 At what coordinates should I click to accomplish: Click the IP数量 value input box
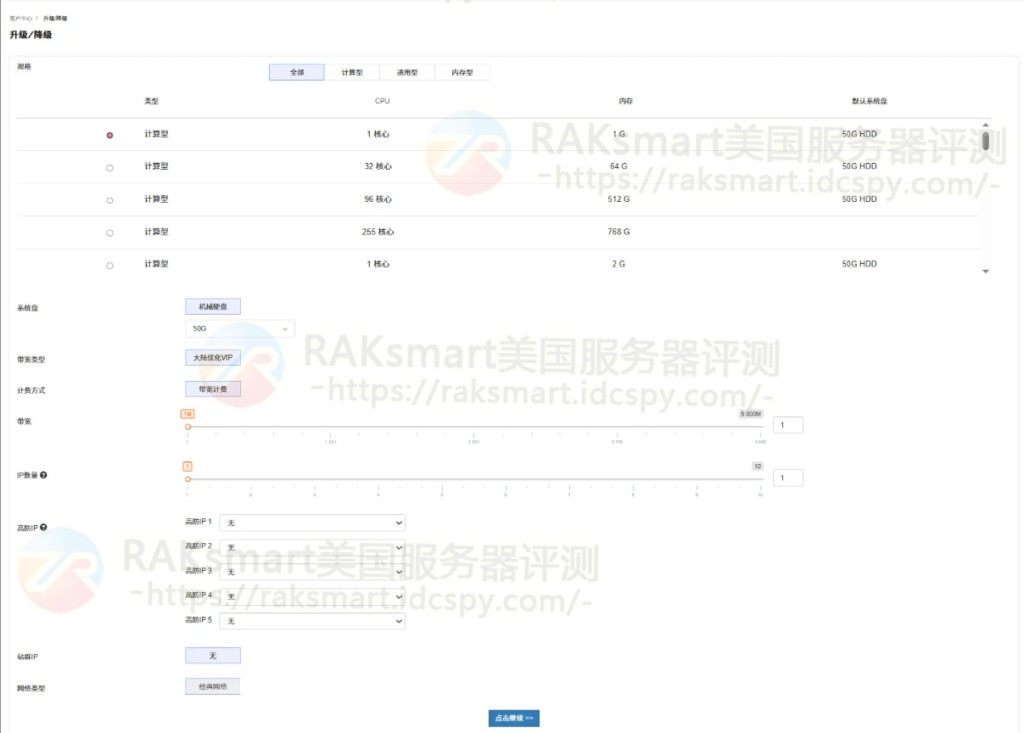coord(788,478)
